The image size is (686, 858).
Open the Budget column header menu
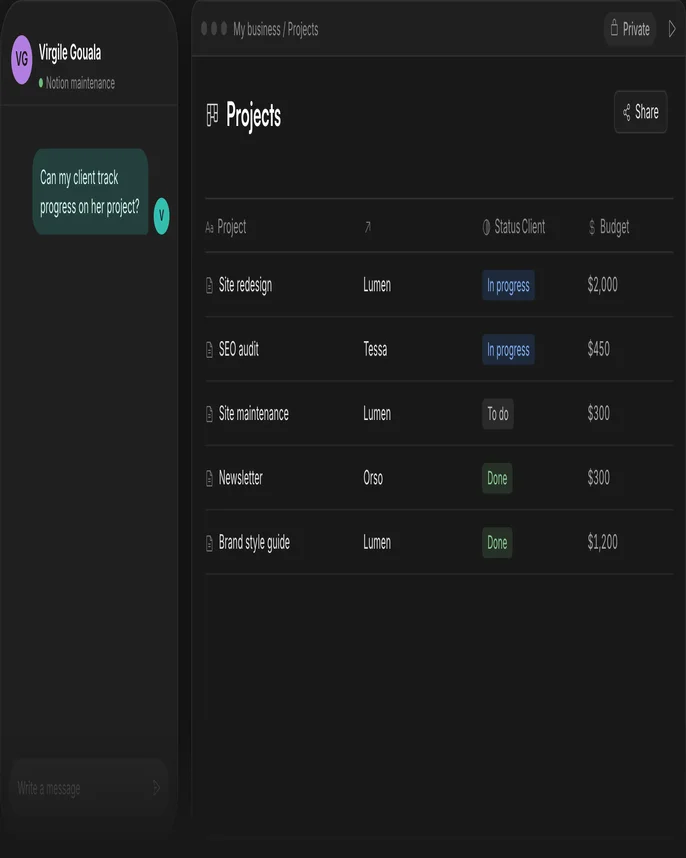pos(609,227)
